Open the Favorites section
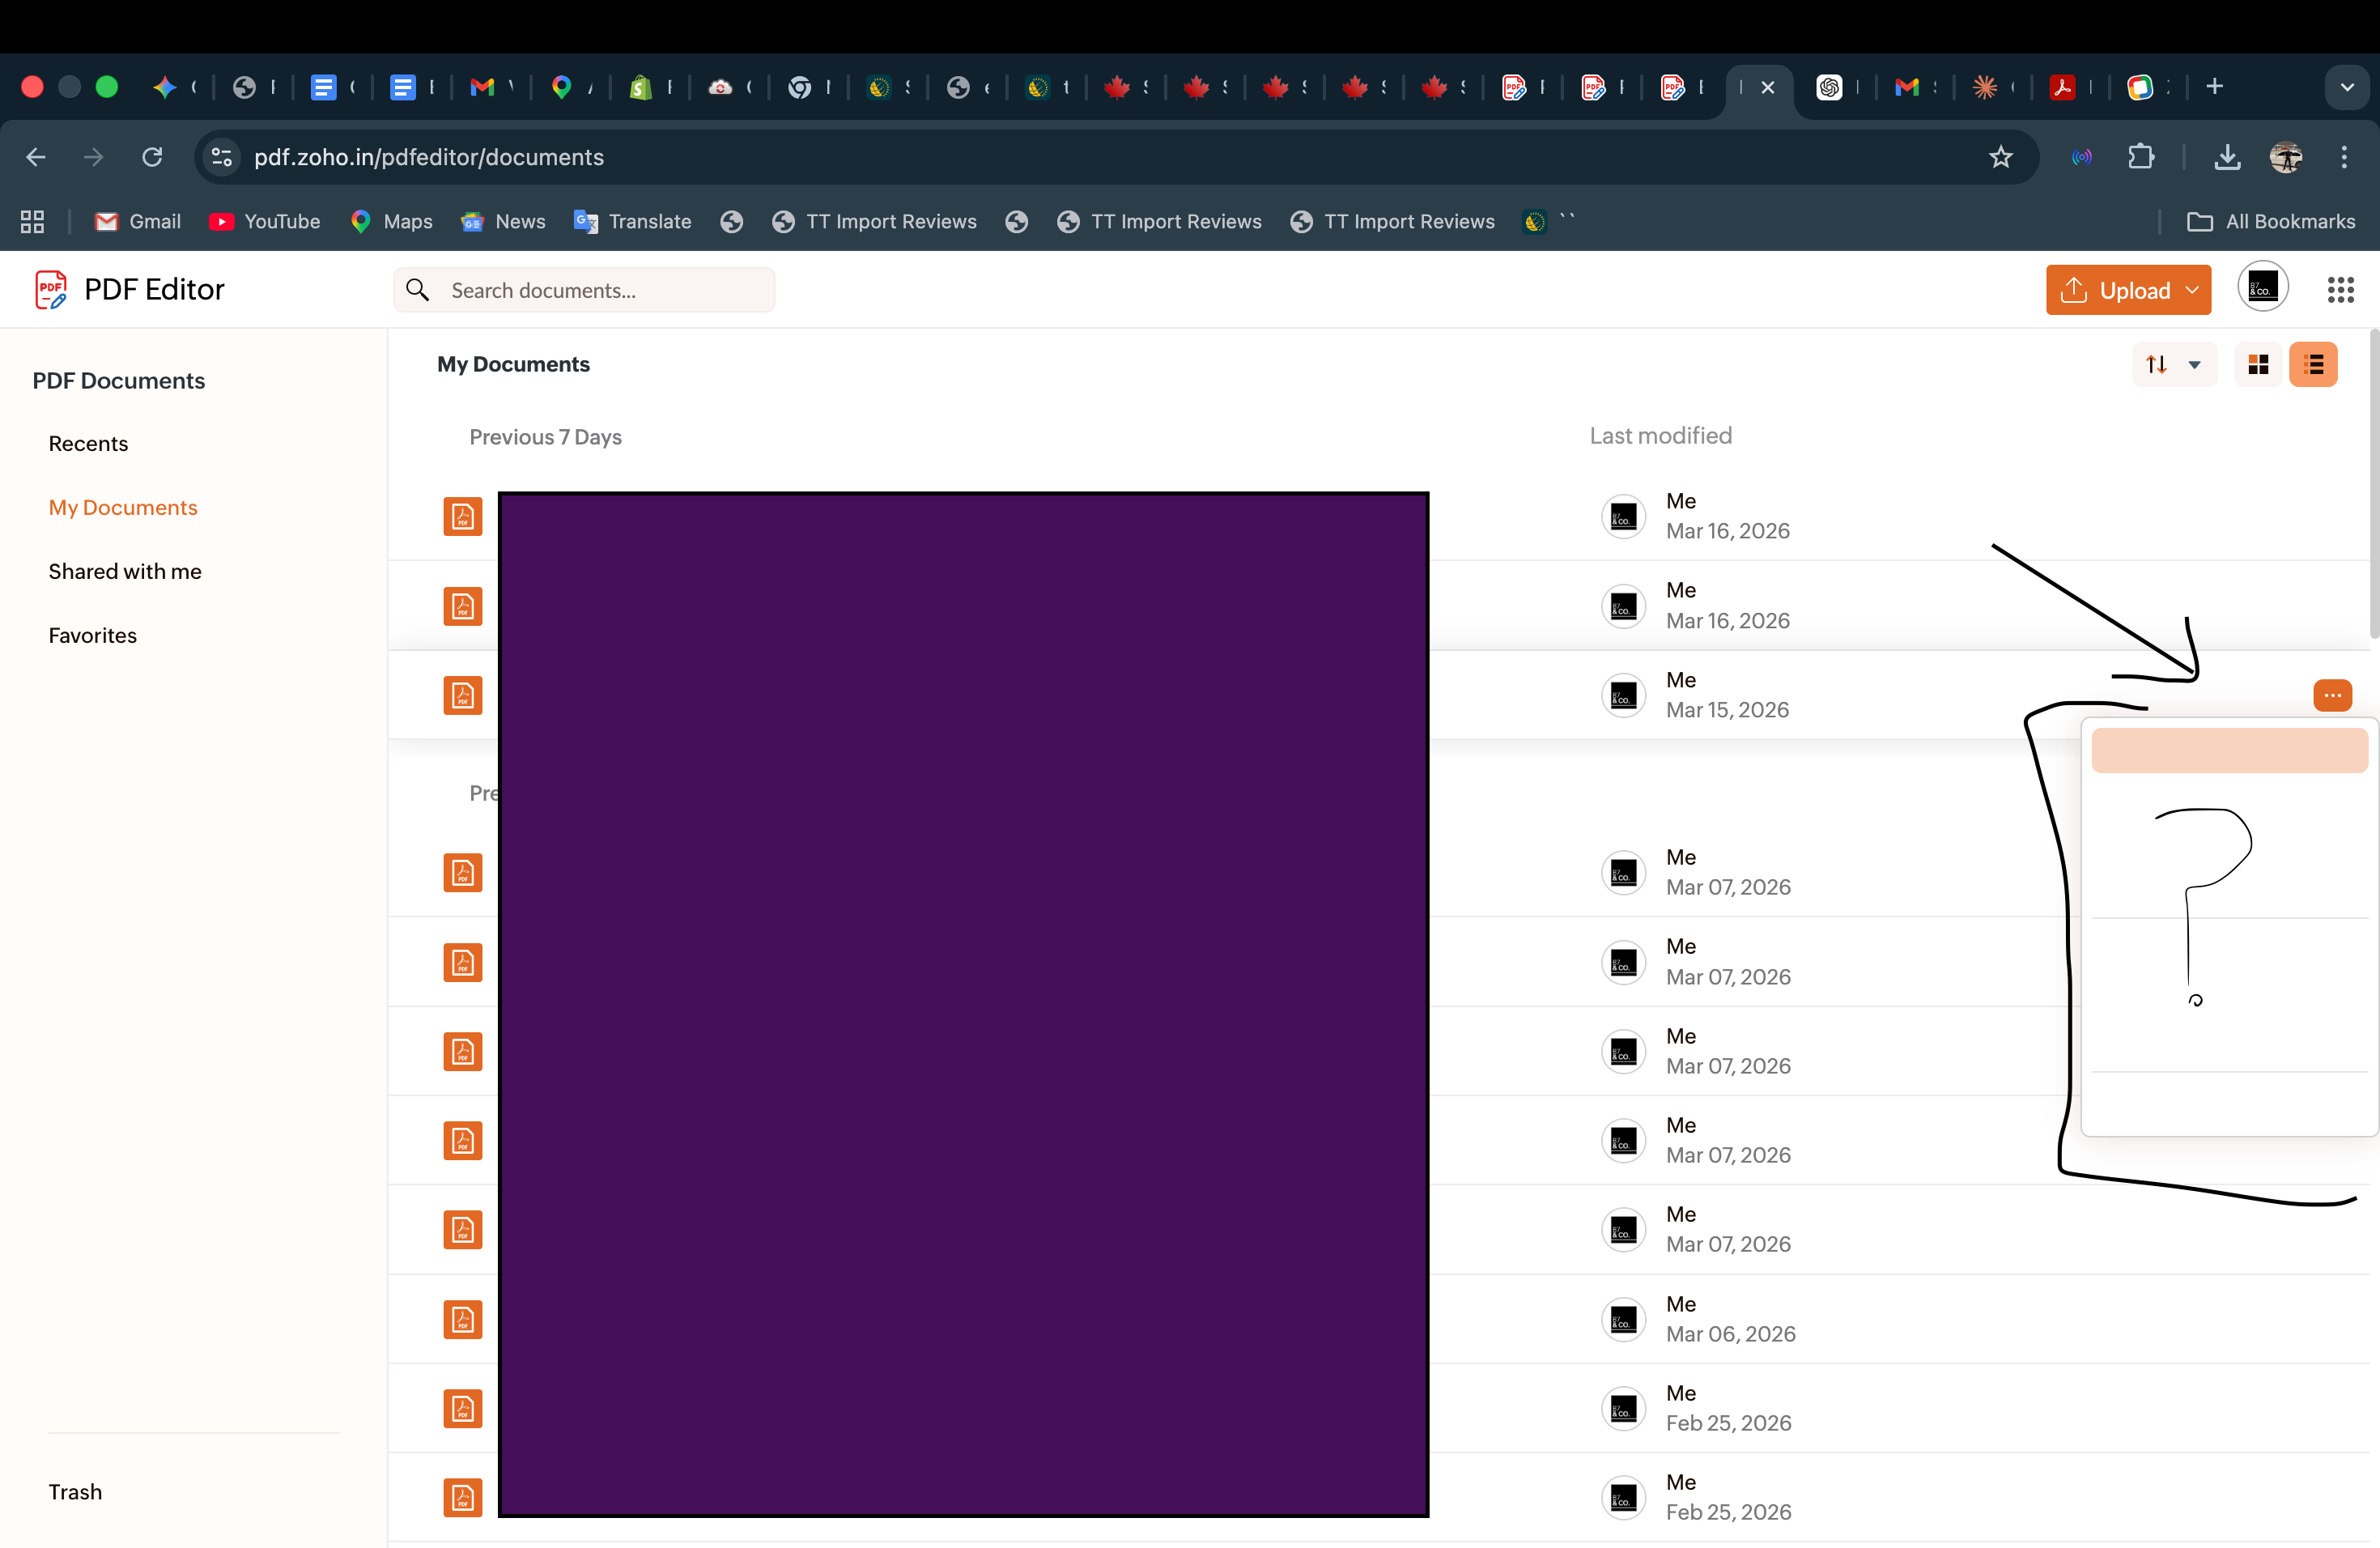The width and height of the screenshot is (2380, 1548). 92,635
